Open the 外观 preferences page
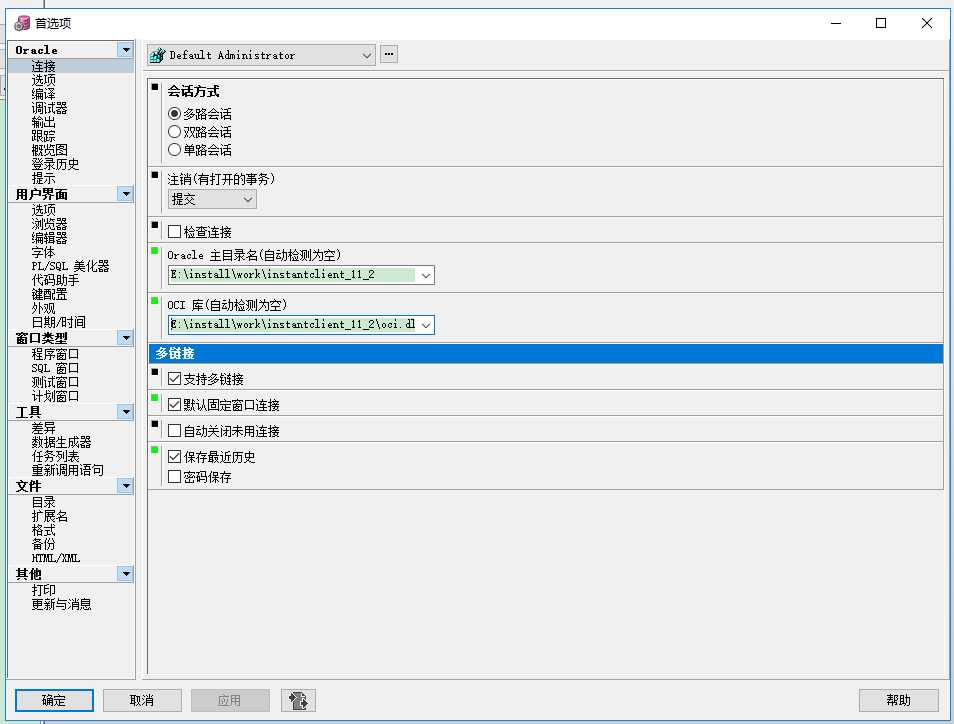 [x=43, y=308]
